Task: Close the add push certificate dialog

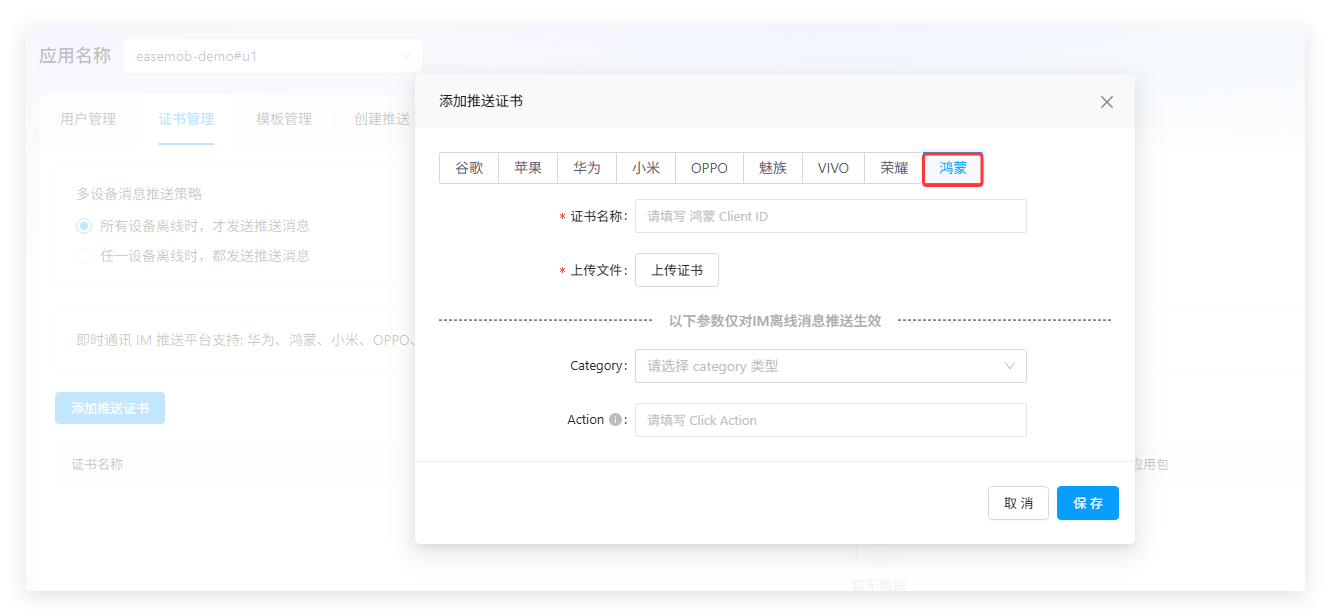Action: point(1106,102)
